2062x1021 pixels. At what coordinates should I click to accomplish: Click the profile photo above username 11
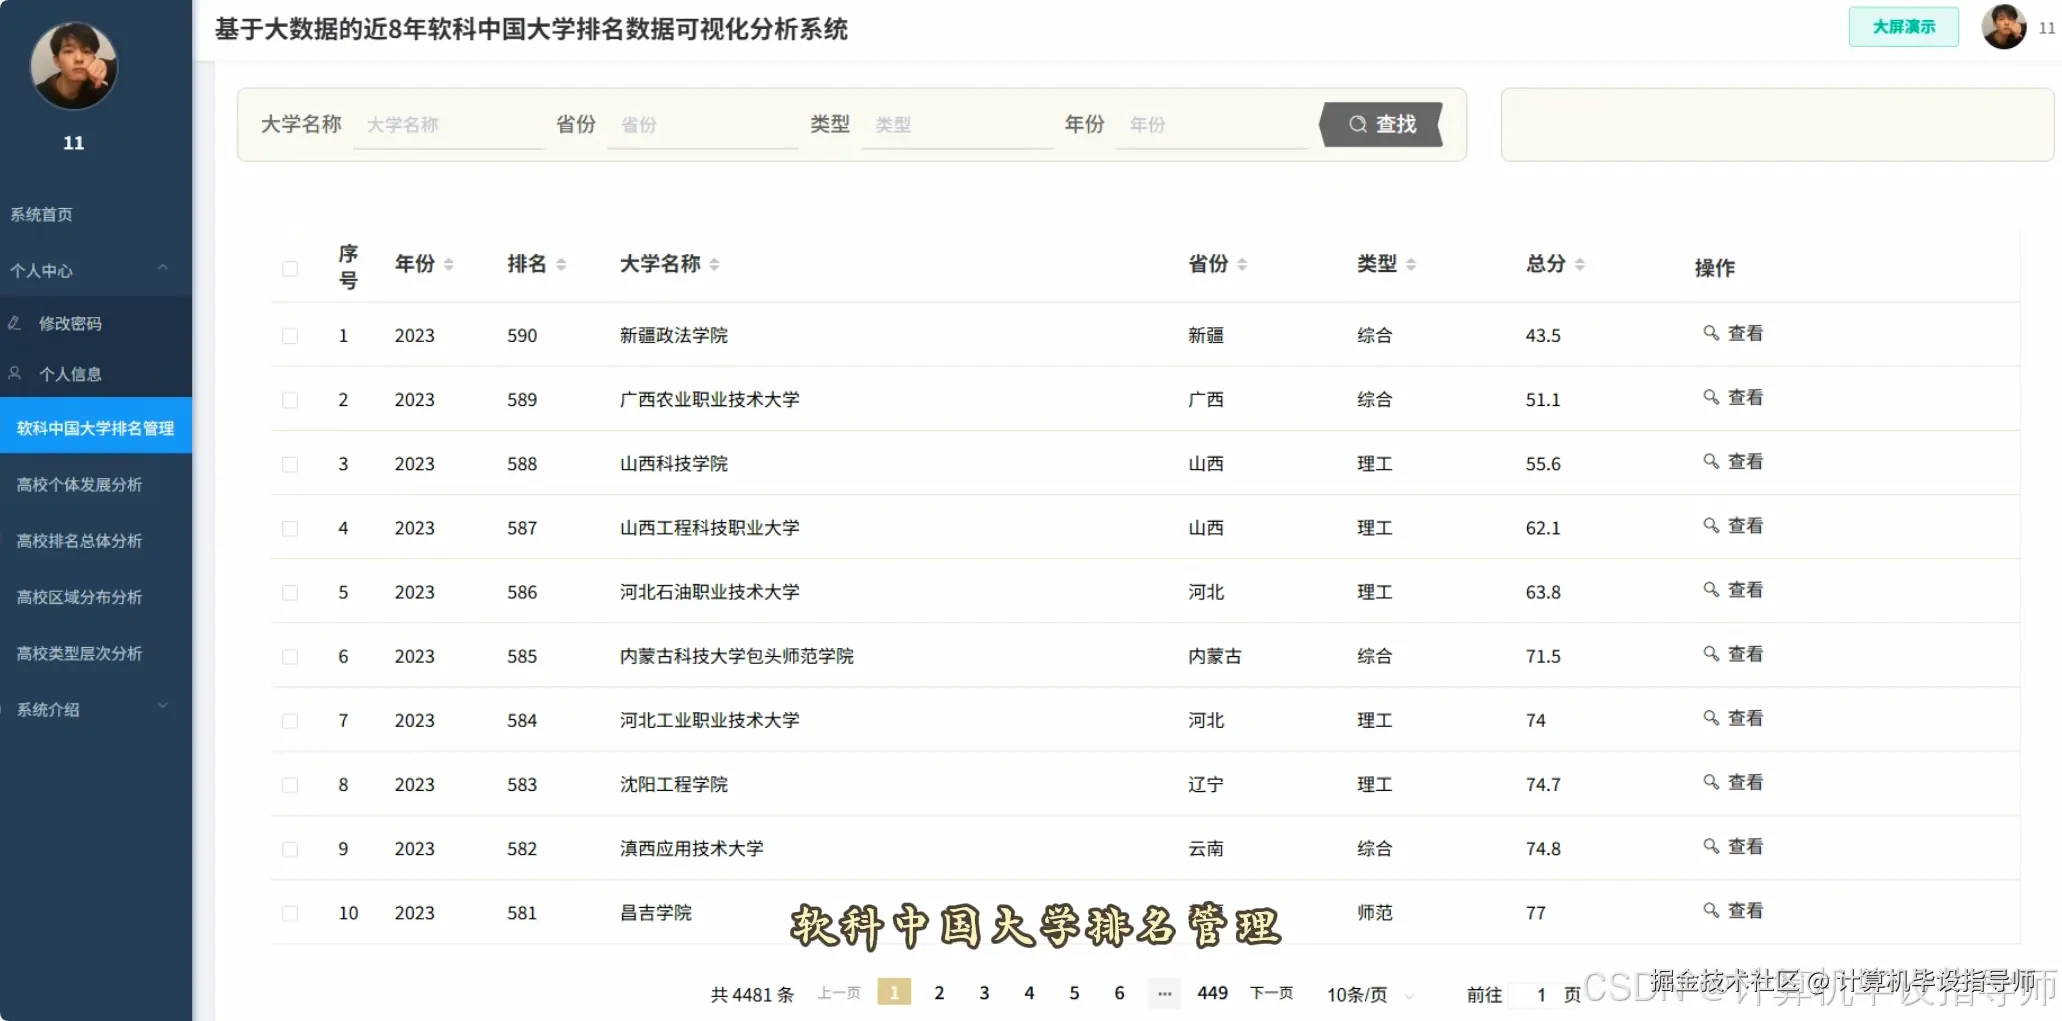coord(72,65)
